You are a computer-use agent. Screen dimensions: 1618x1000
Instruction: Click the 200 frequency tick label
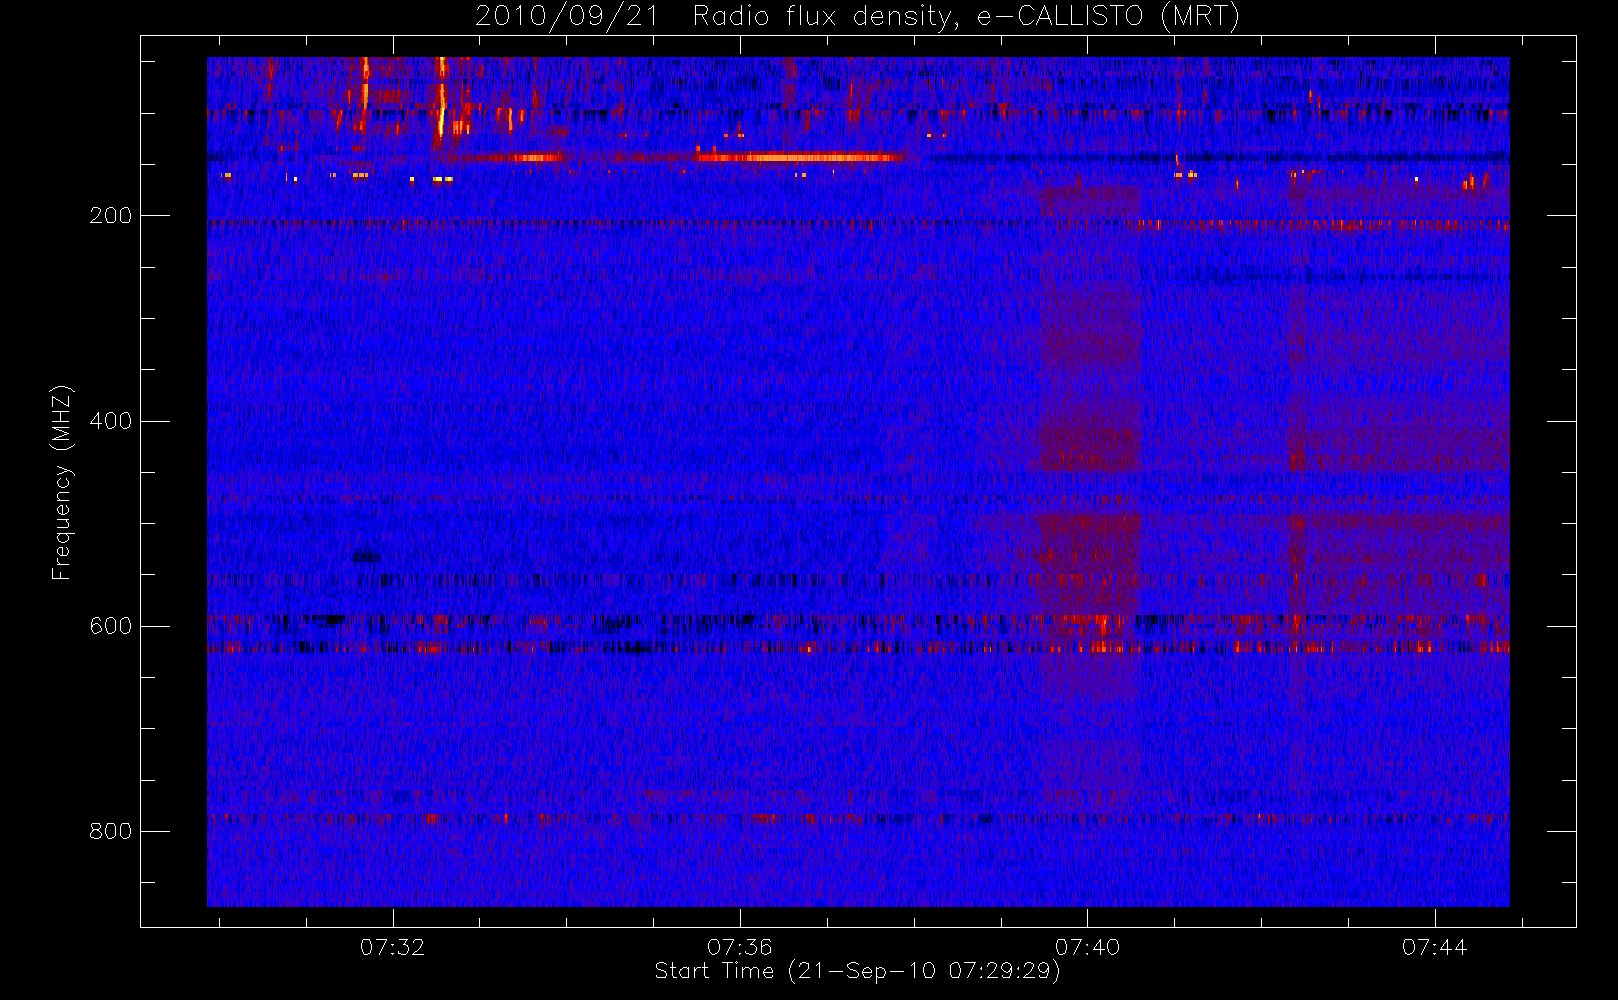[110, 216]
